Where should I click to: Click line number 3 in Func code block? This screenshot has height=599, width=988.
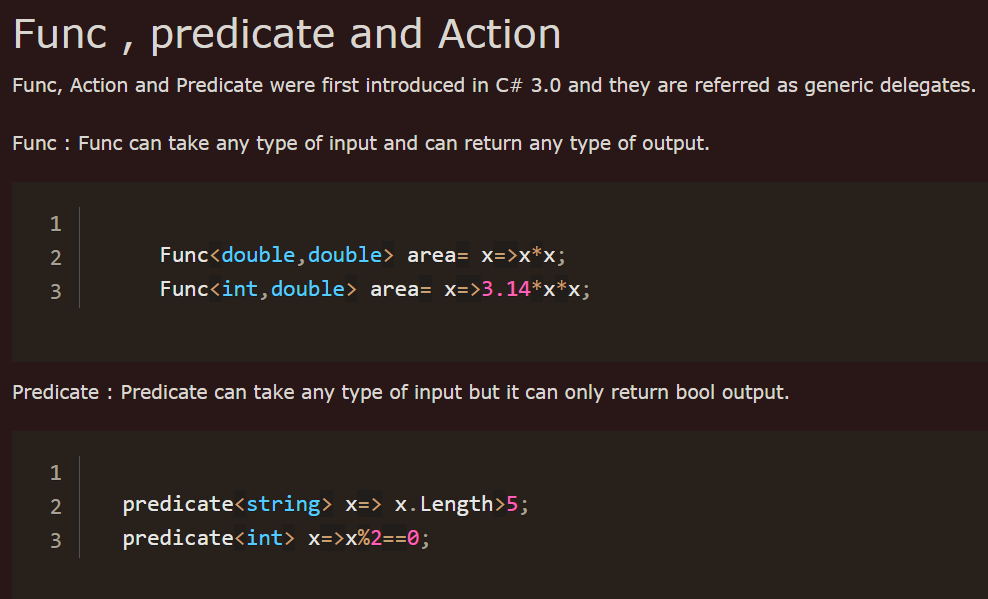pos(55,292)
